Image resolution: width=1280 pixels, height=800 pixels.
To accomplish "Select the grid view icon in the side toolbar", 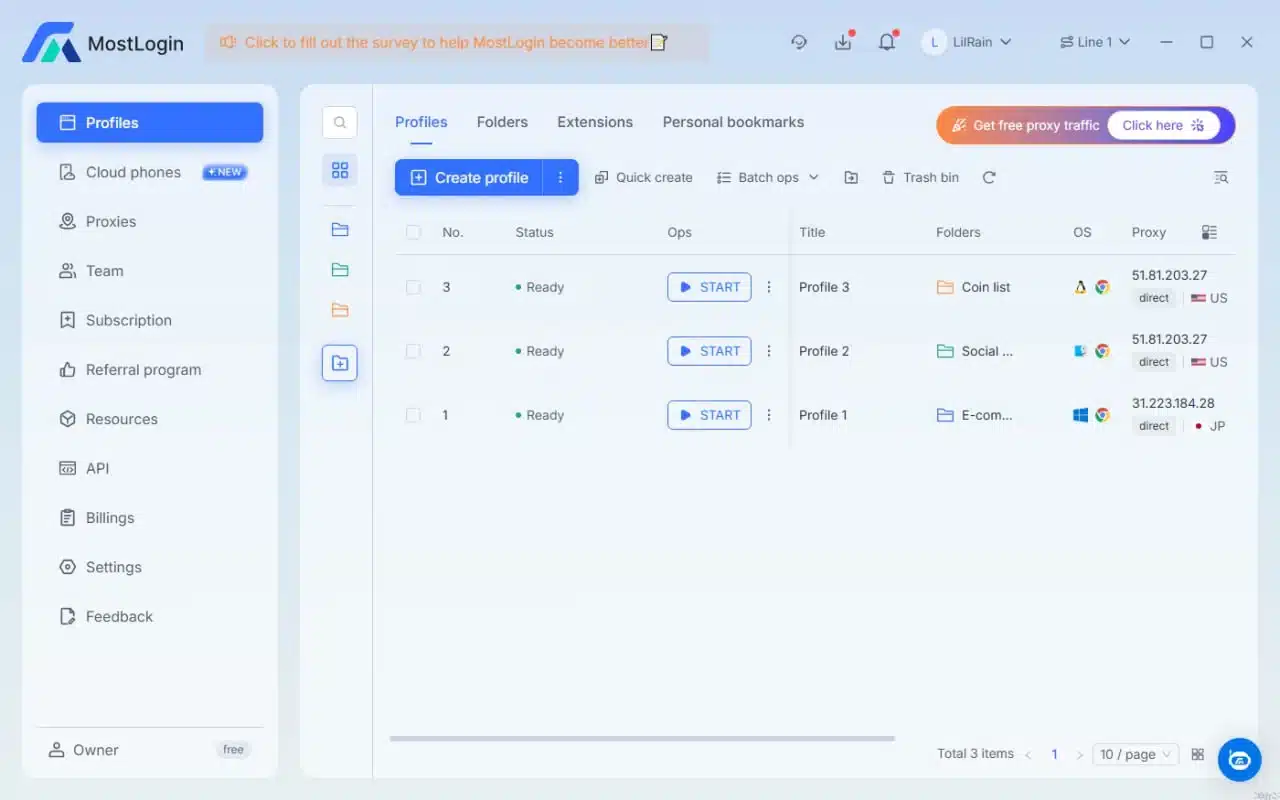I will [340, 170].
